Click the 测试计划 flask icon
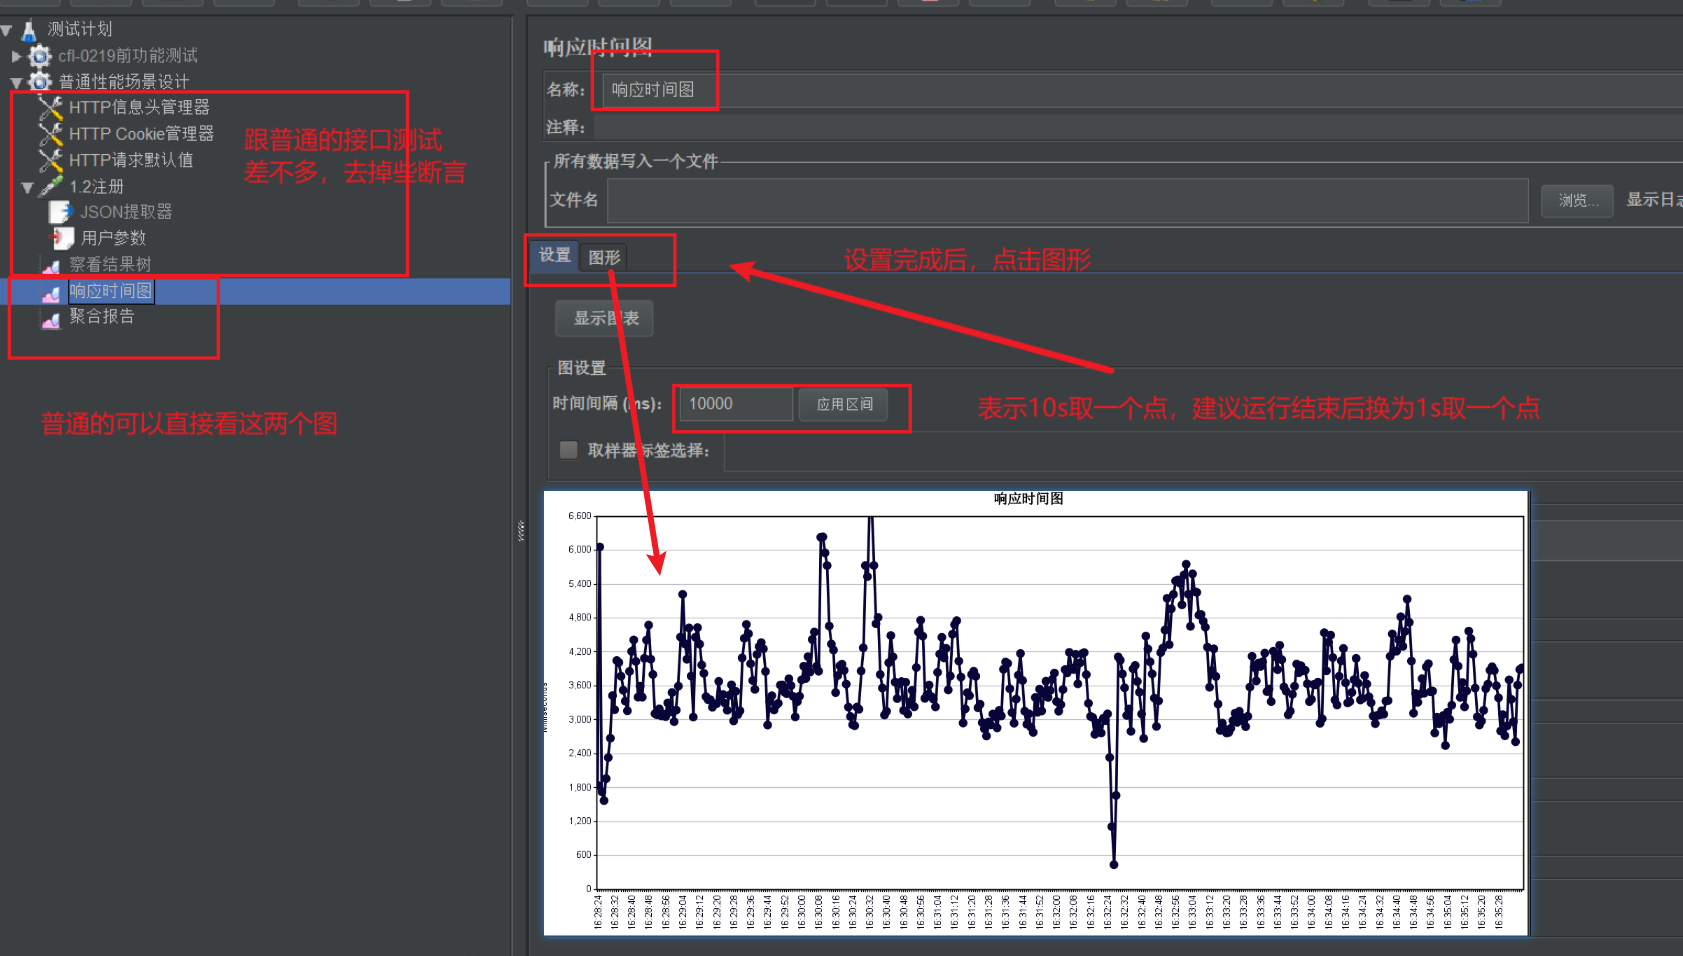This screenshot has height=956, width=1683. [30, 30]
